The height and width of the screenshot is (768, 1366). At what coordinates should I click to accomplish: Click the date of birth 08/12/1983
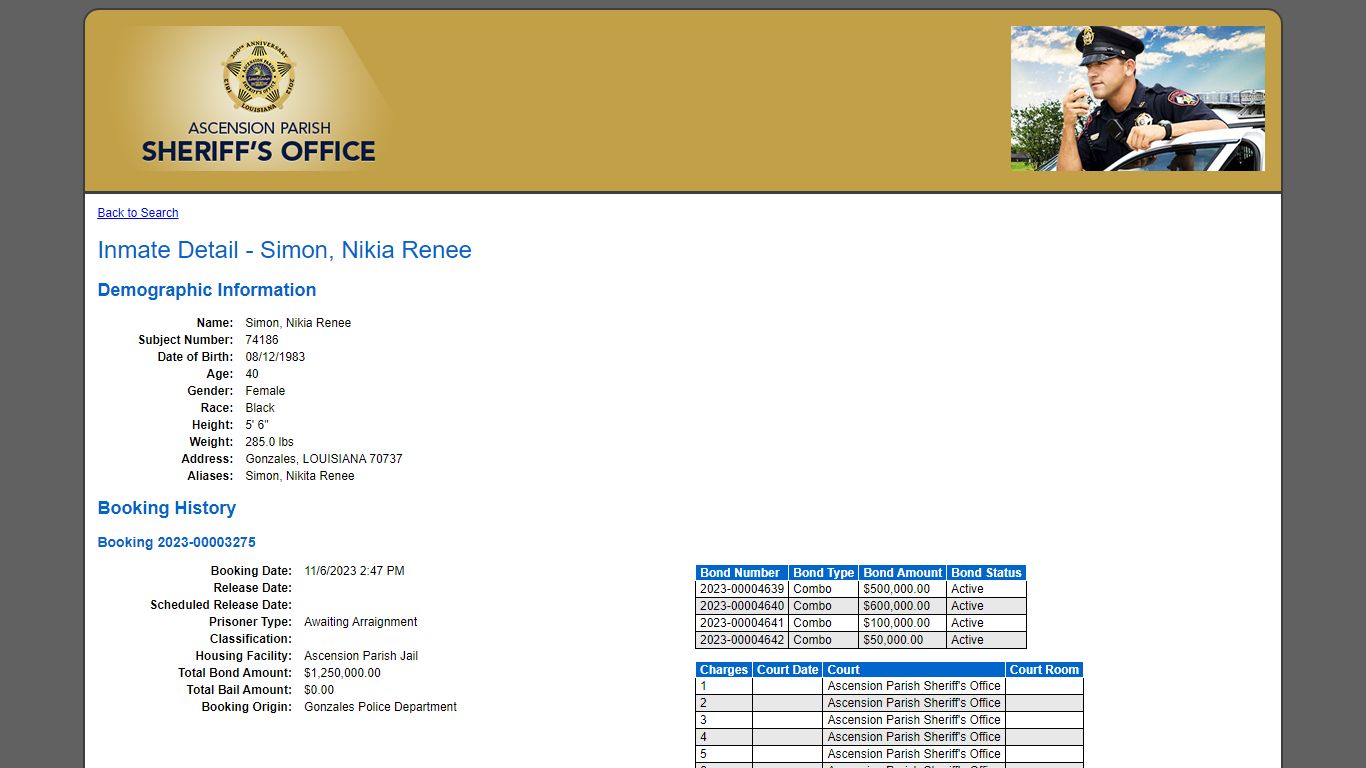click(x=276, y=357)
